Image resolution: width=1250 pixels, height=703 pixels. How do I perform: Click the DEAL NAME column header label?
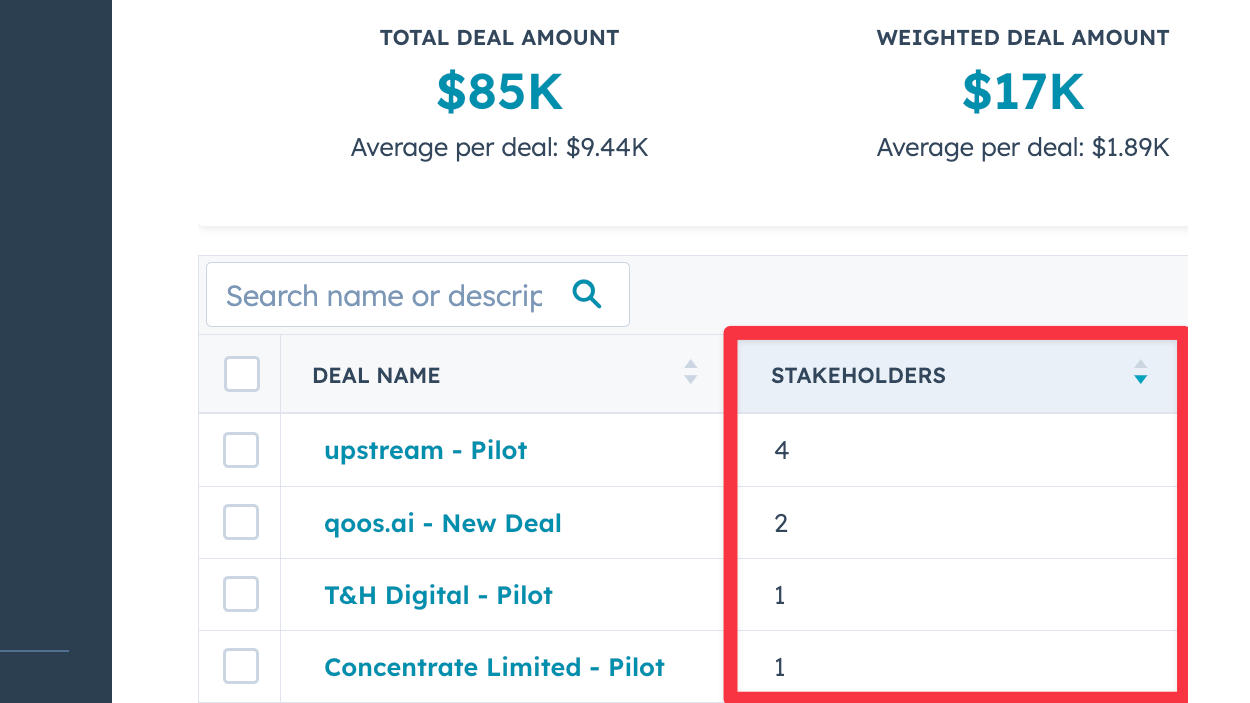point(376,376)
